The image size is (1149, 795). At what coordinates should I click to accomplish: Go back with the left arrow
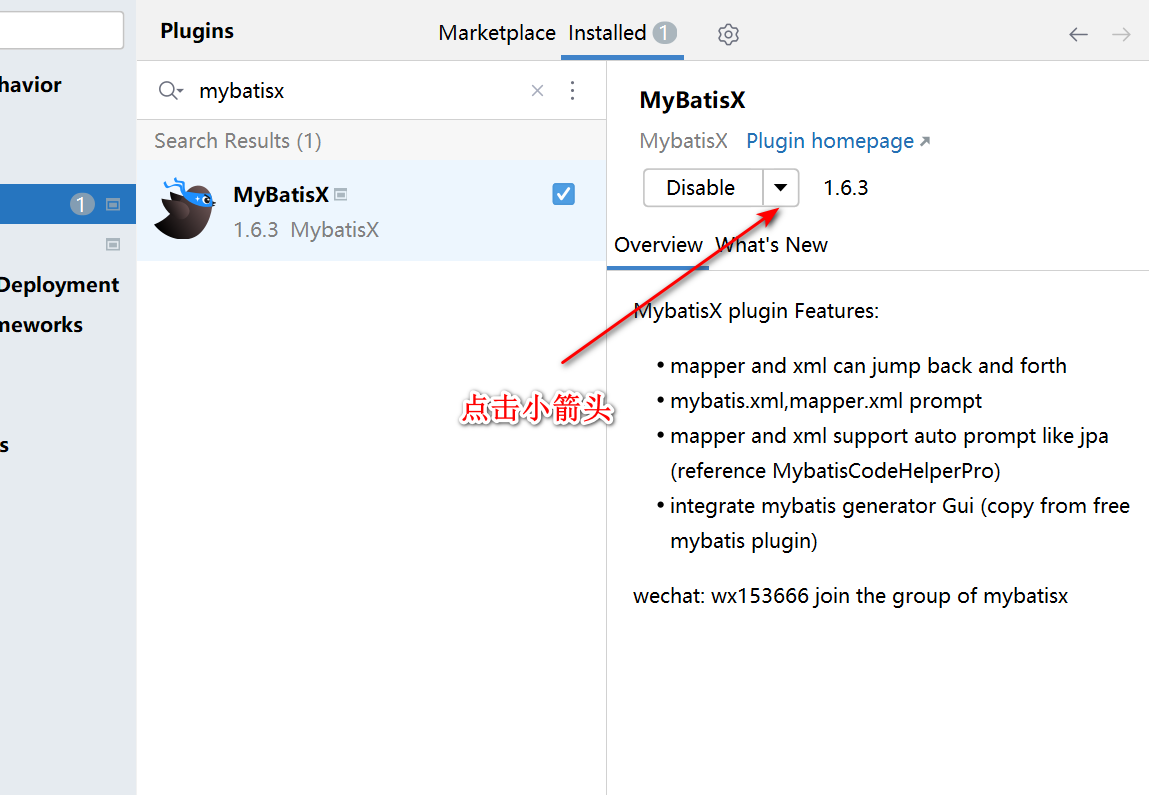coord(1078,34)
